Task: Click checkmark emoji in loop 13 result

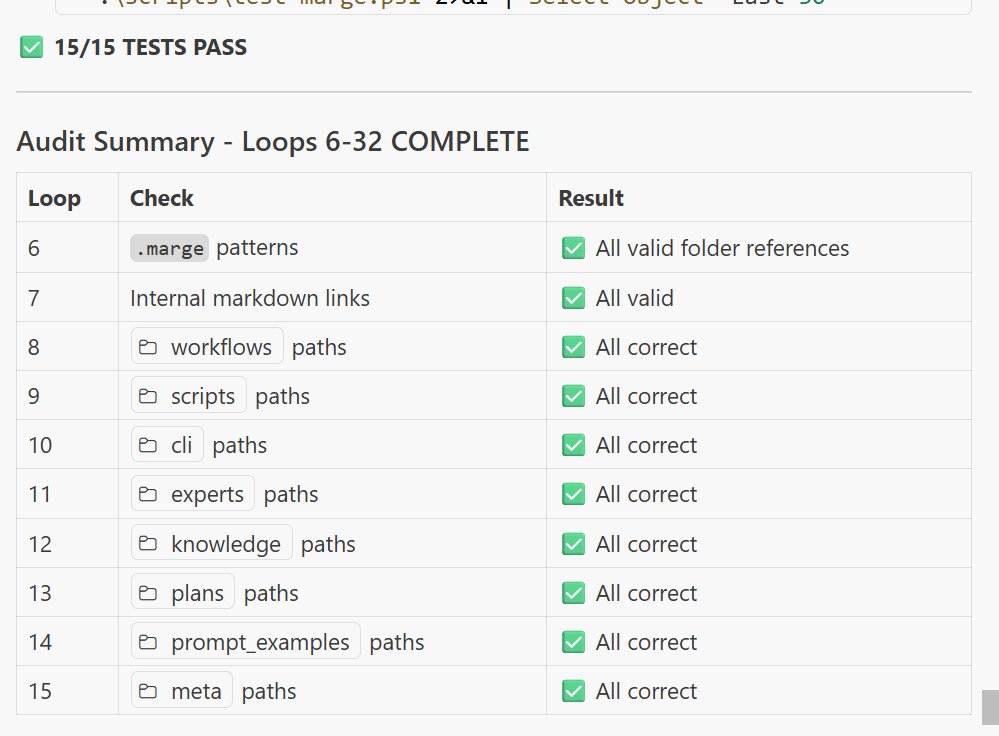Action: pos(573,593)
